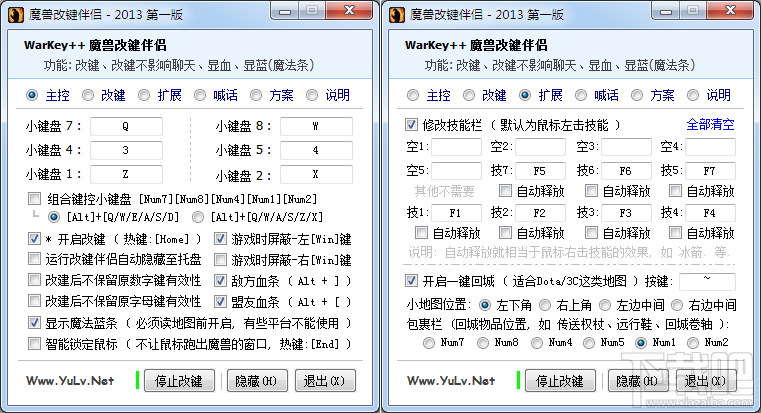Enable 改建后不保留原数字键有效性 checkbox
The height and width of the screenshot is (413, 761).
coord(34,280)
